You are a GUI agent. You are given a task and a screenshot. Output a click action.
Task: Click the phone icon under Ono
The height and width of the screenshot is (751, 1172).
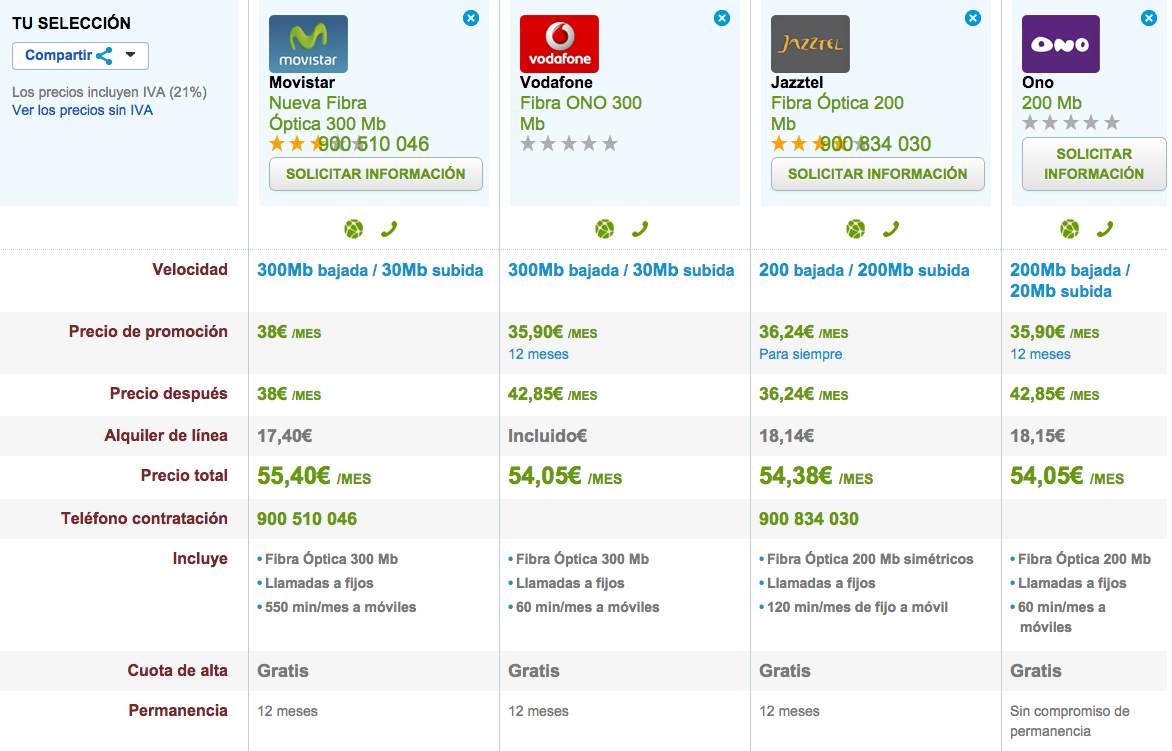(1105, 229)
